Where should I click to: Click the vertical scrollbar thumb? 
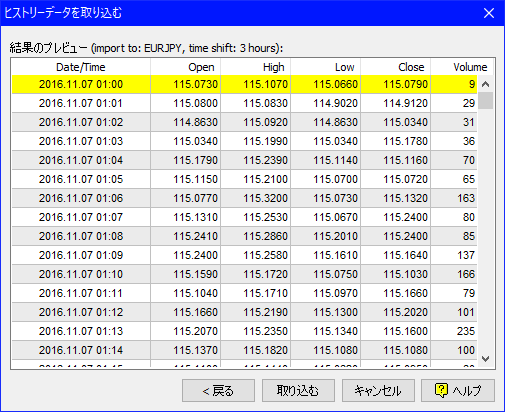coord(485,101)
